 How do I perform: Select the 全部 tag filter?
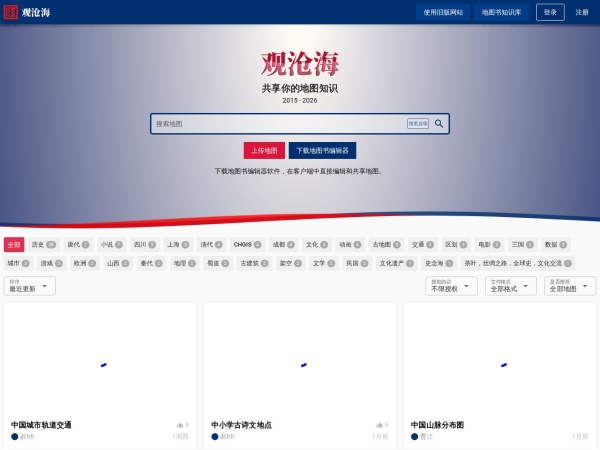[x=14, y=244]
